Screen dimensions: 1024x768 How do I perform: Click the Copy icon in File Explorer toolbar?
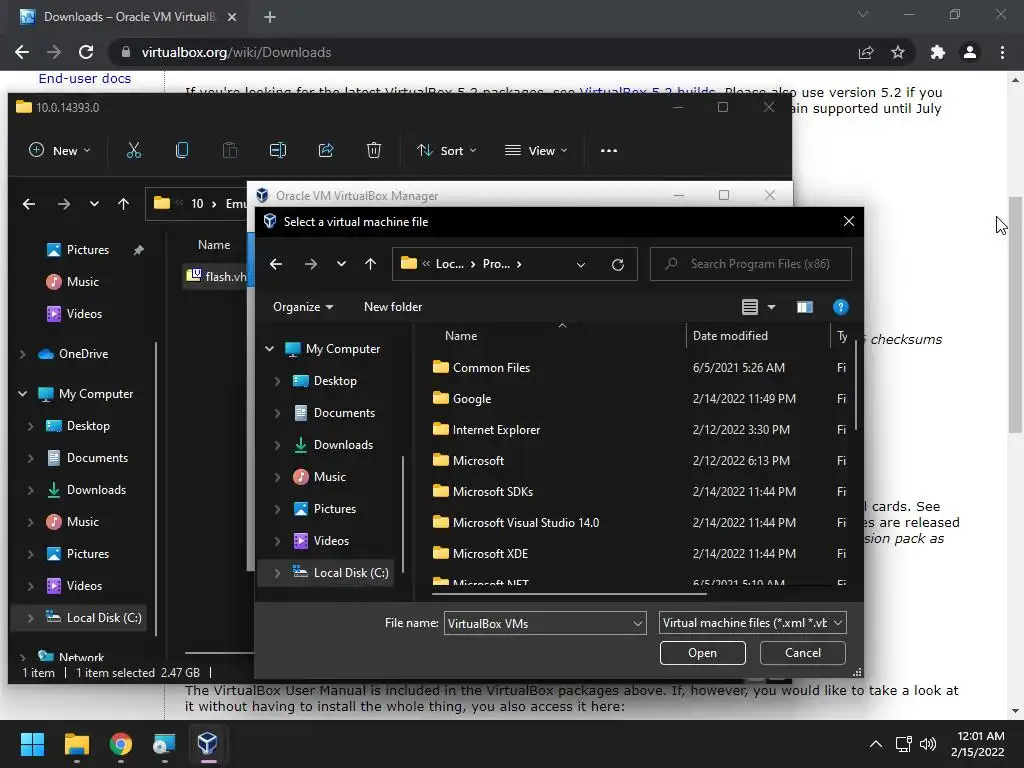click(x=182, y=151)
